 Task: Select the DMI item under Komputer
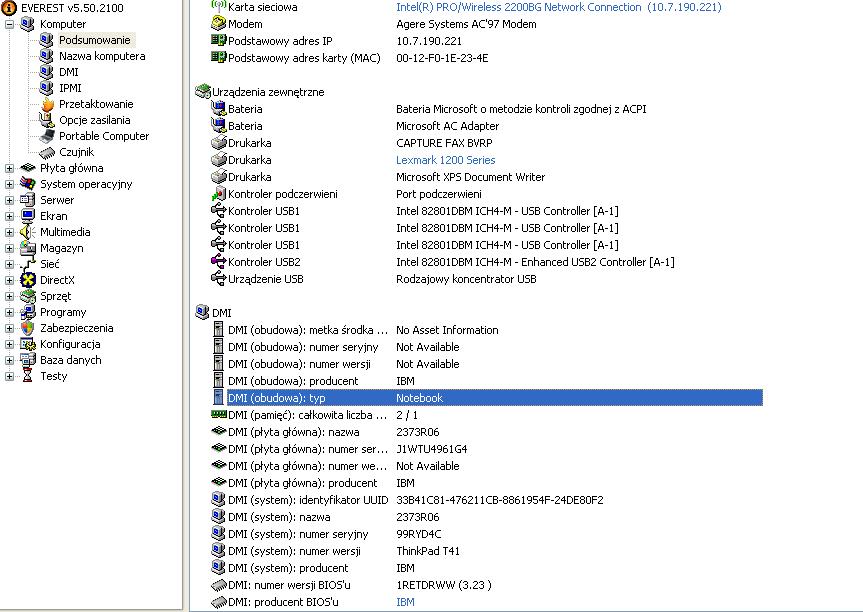68,72
